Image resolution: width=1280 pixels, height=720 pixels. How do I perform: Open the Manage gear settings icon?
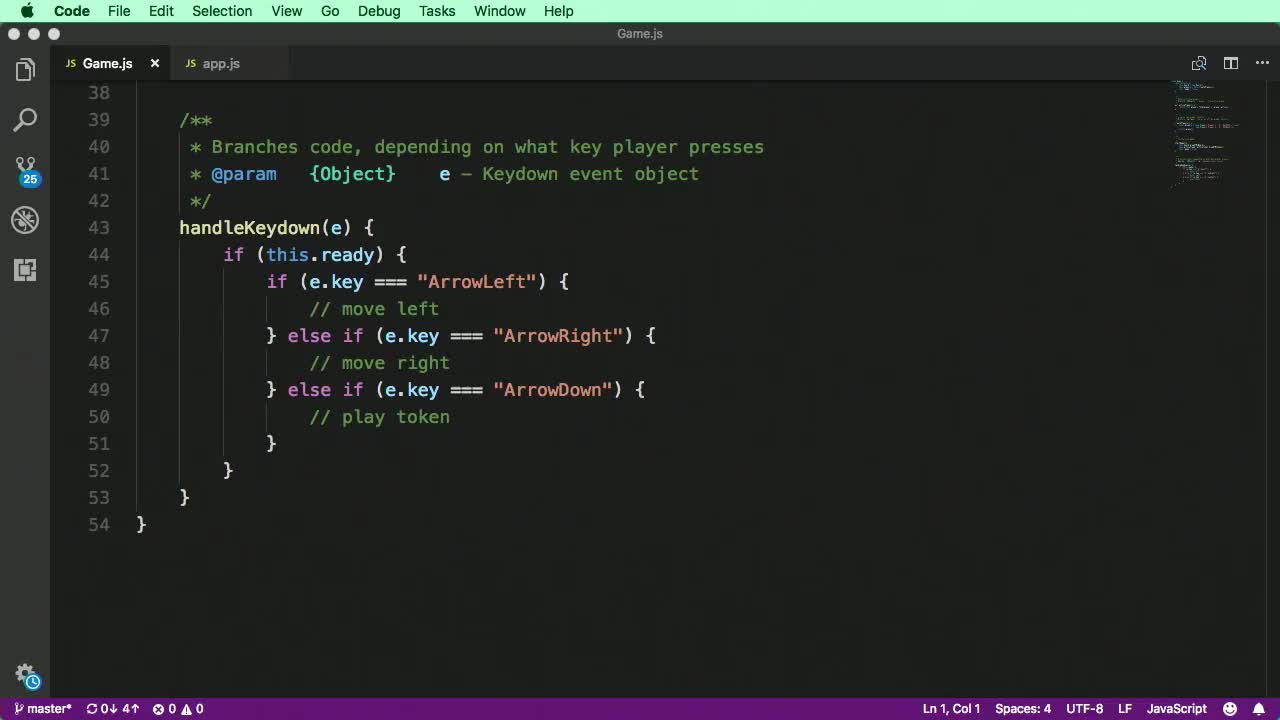[26, 675]
